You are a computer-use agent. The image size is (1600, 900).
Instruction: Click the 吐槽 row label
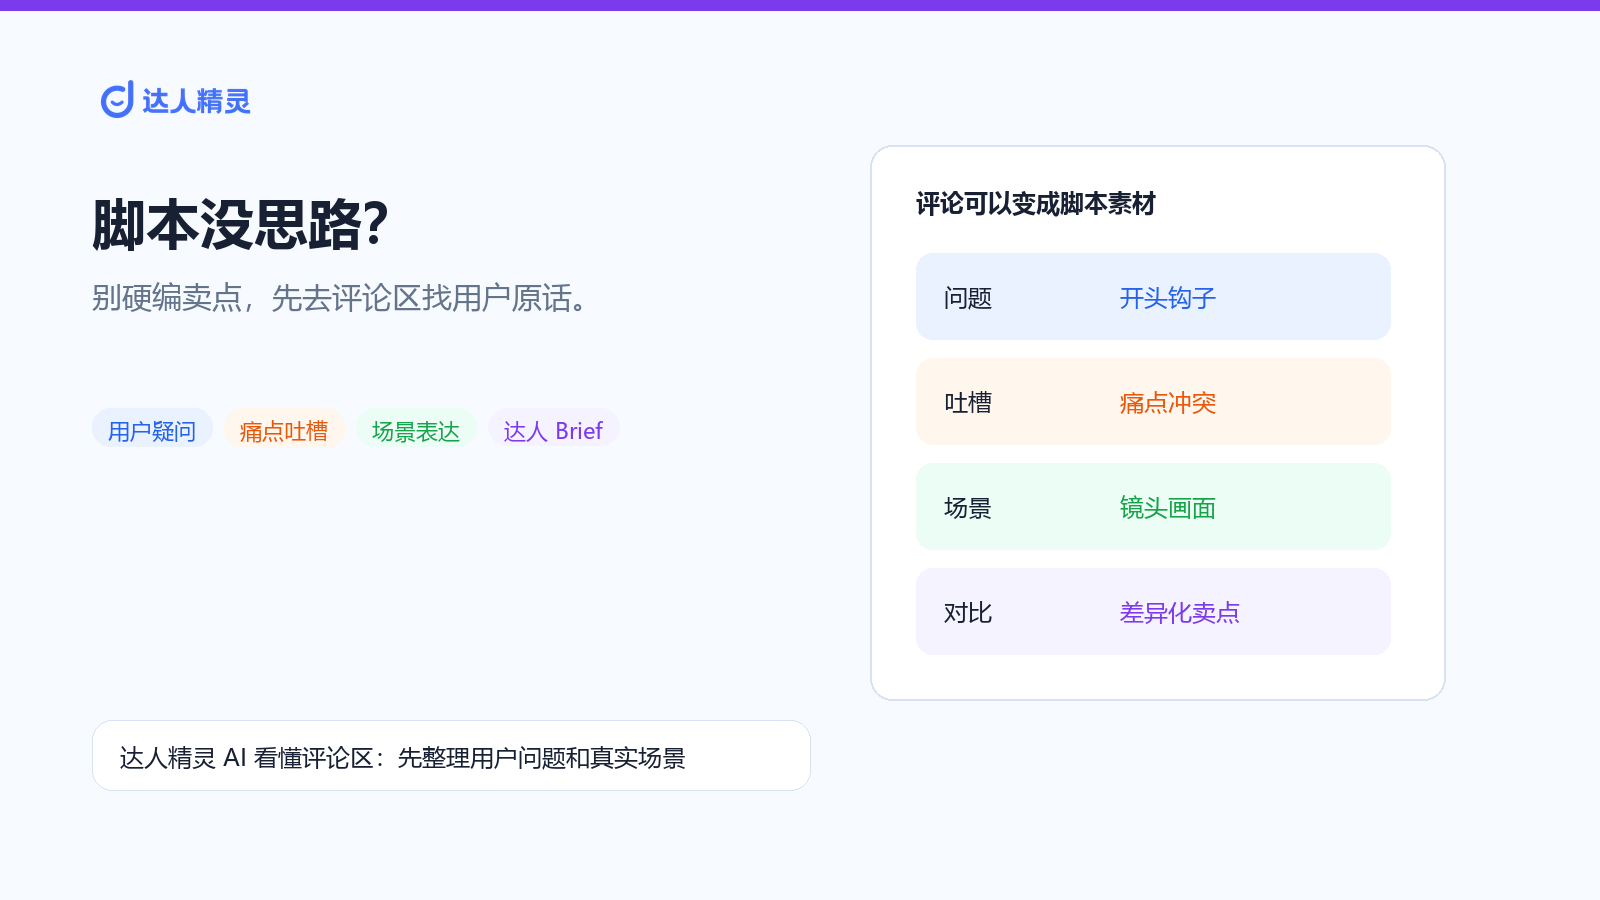tap(968, 403)
